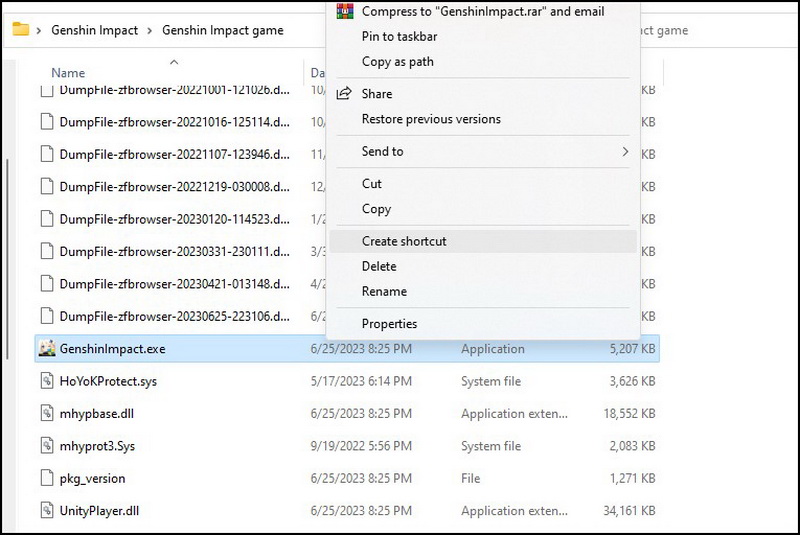Select the UnityPlayer.dll file name

pyautogui.click(x=99, y=511)
